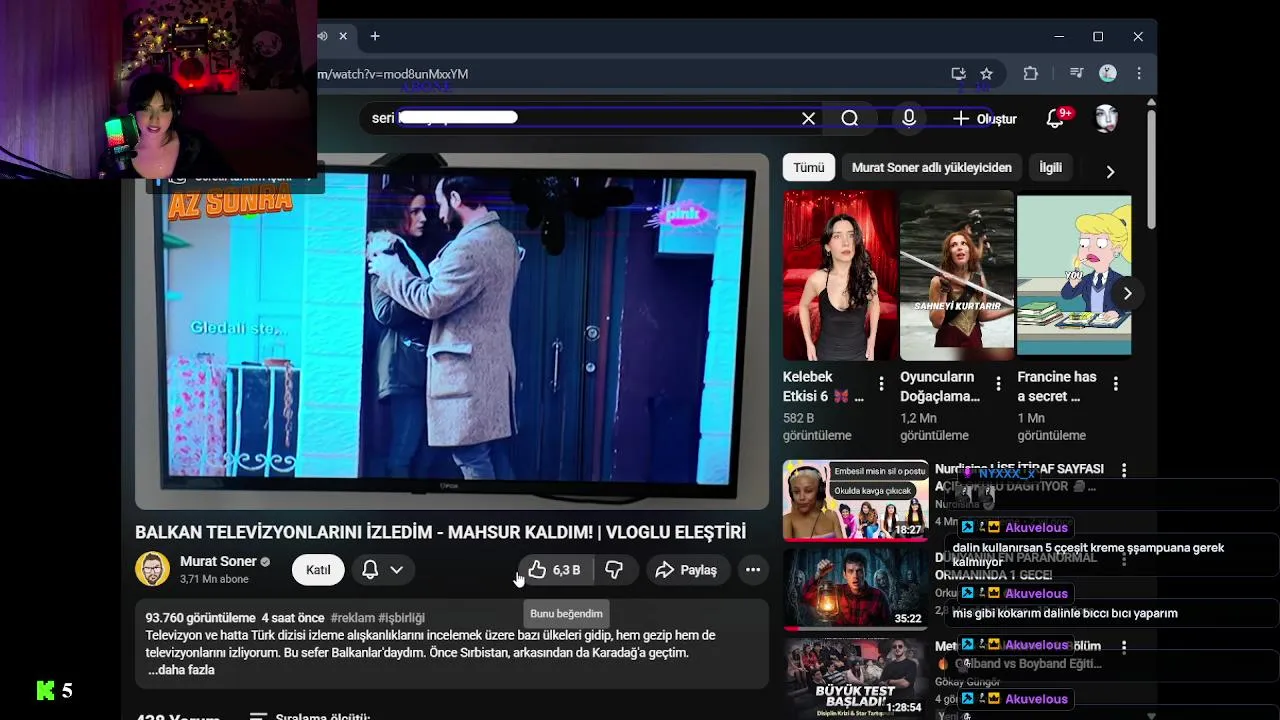Click the video player area
The height and width of the screenshot is (720, 1280).
tap(452, 330)
